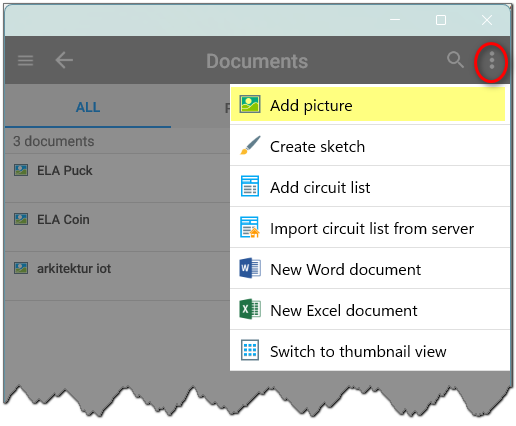Click the ELA Coin picture icon
The height and width of the screenshot is (426, 516).
tap(21, 219)
